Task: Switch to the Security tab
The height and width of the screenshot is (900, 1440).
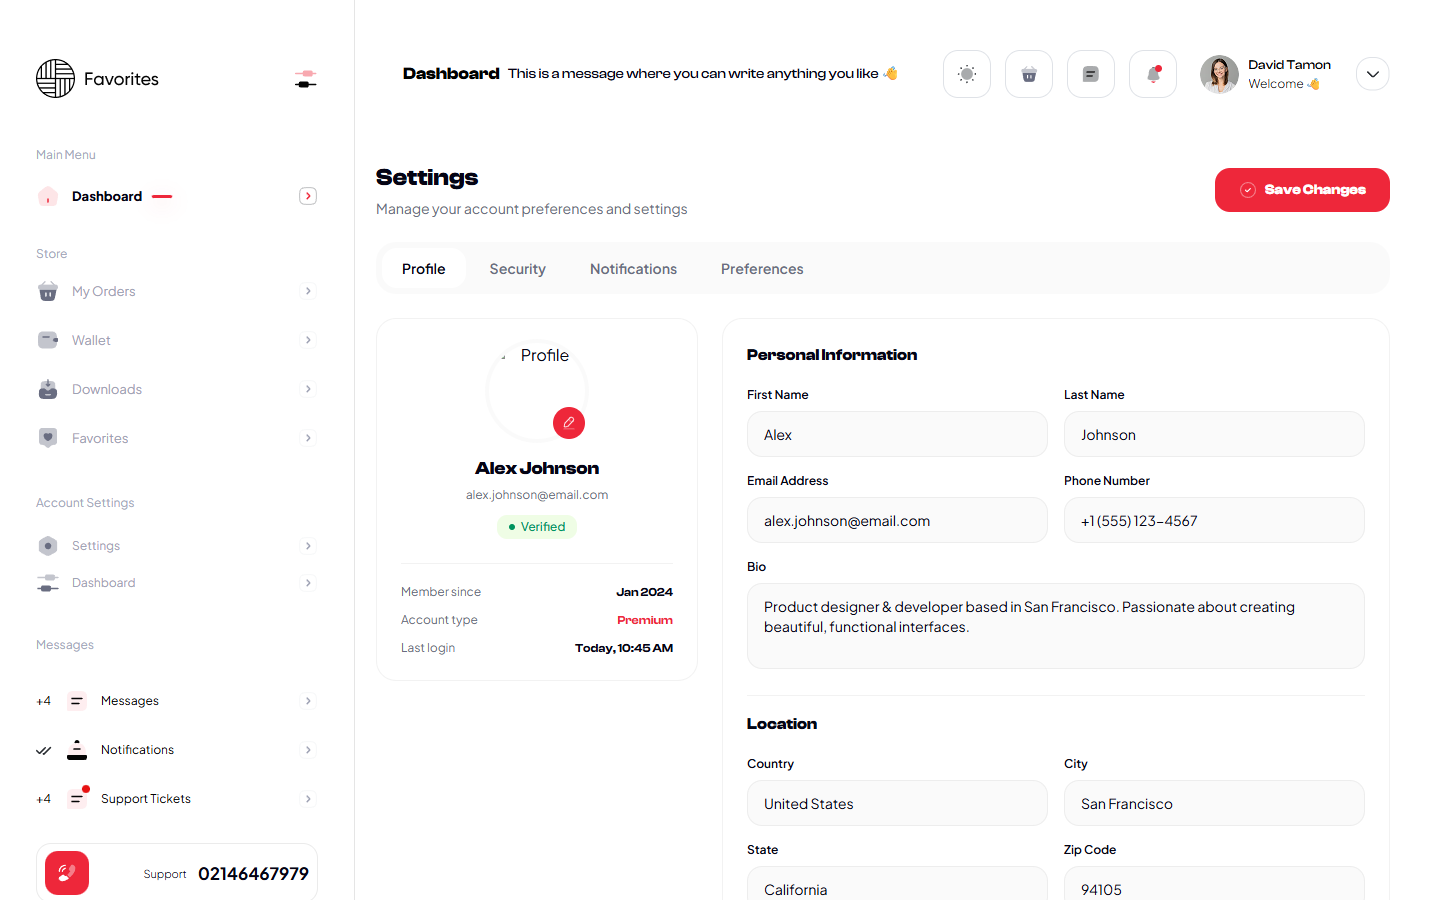Action: click(x=517, y=269)
